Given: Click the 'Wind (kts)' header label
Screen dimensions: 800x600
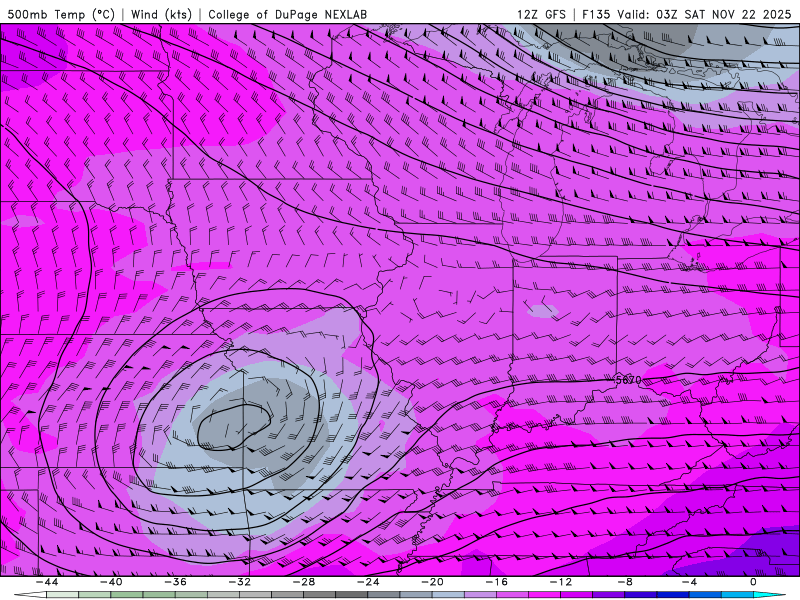Looking at the screenshot, I should click(161, 14).
